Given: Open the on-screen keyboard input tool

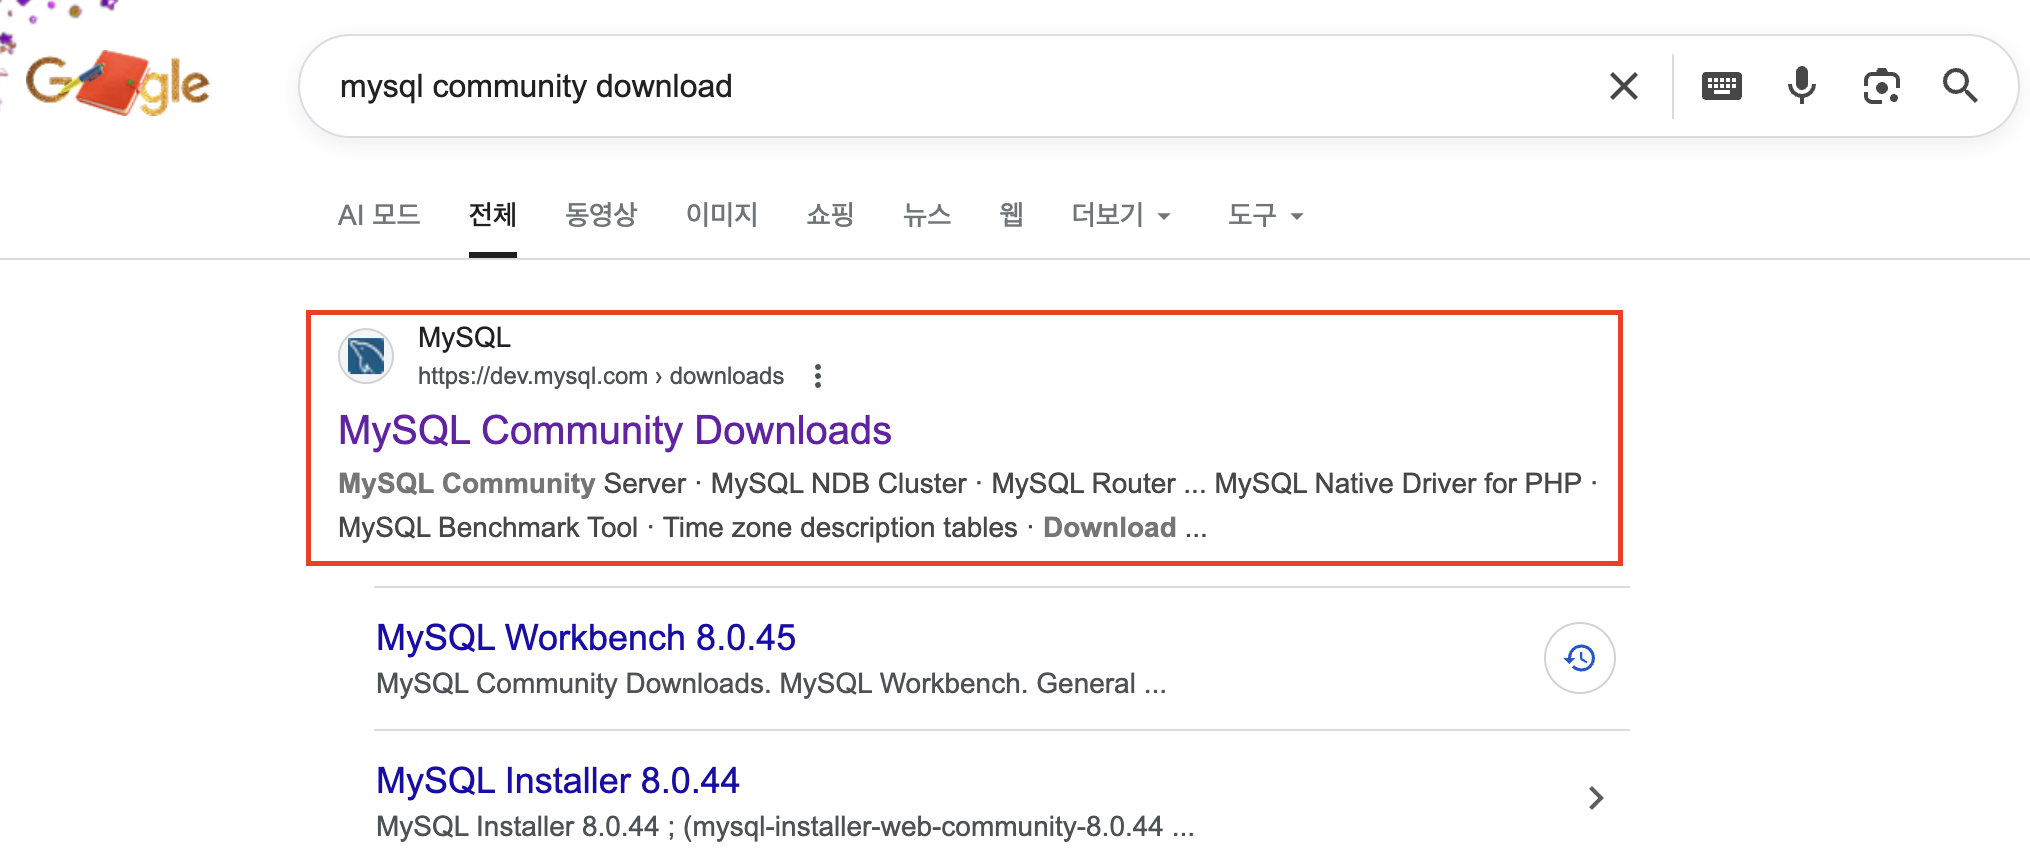Looking at the screenshot, I should point(1722,86).
